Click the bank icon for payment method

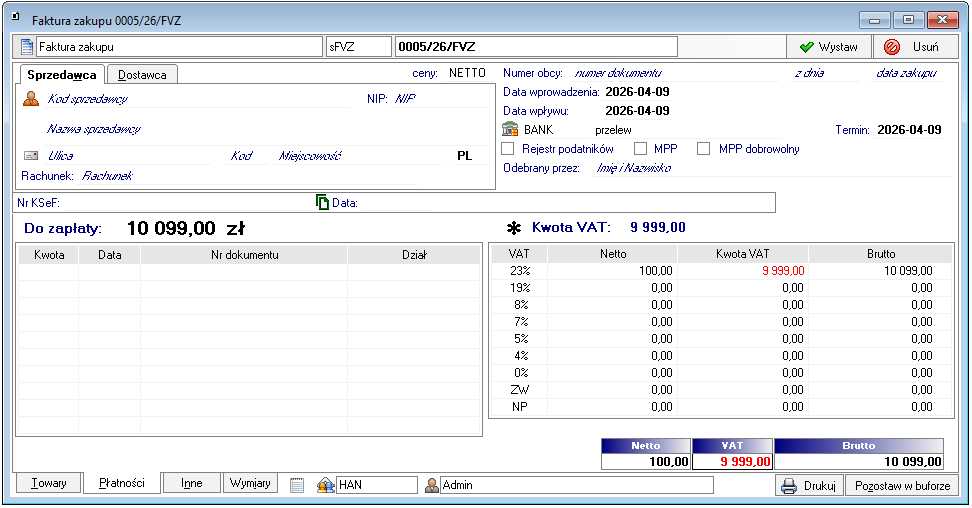tap(510, 130)
